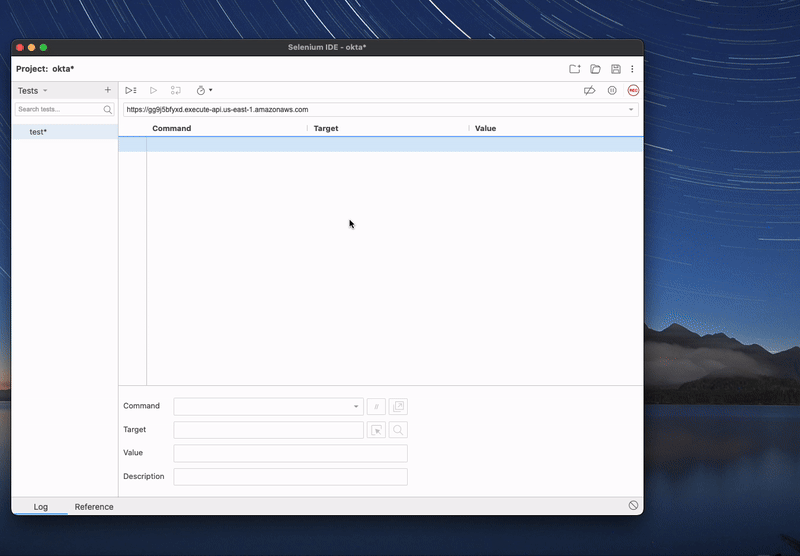
Task: Click into the Value input field
Action: pyautogui.click(x=290, y=453)
